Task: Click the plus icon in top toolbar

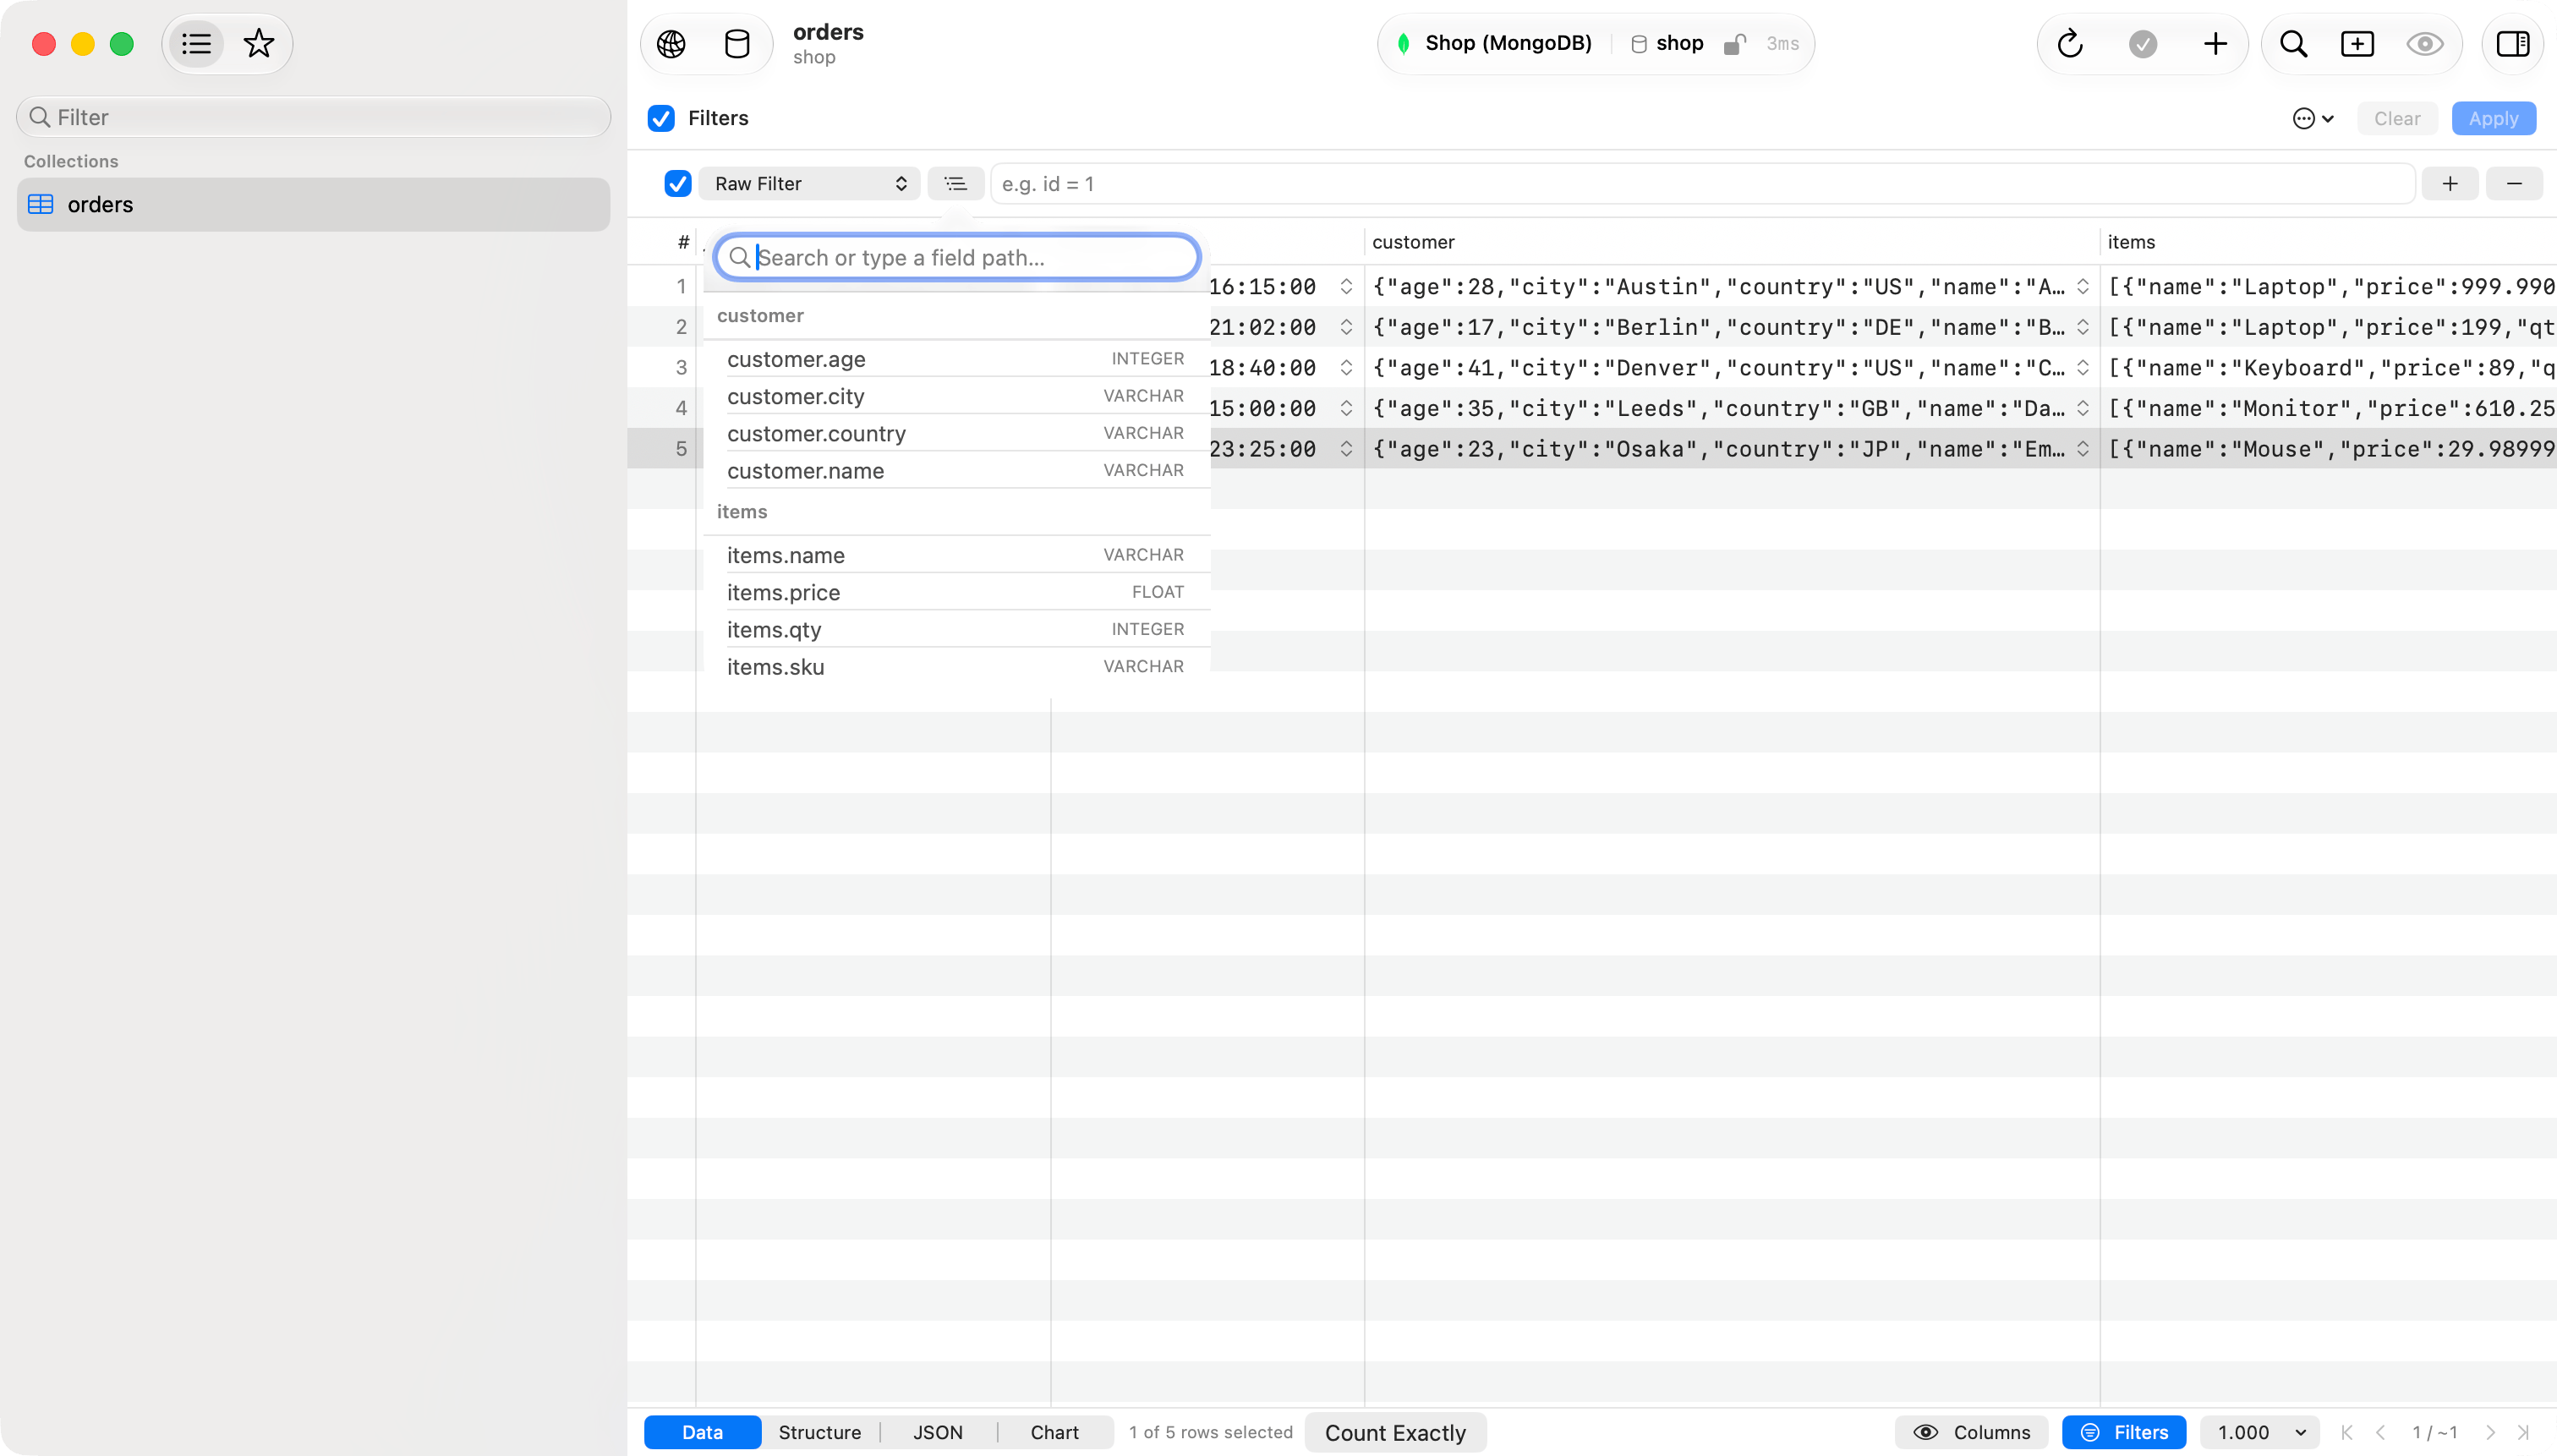Action: coord(2216,44)
